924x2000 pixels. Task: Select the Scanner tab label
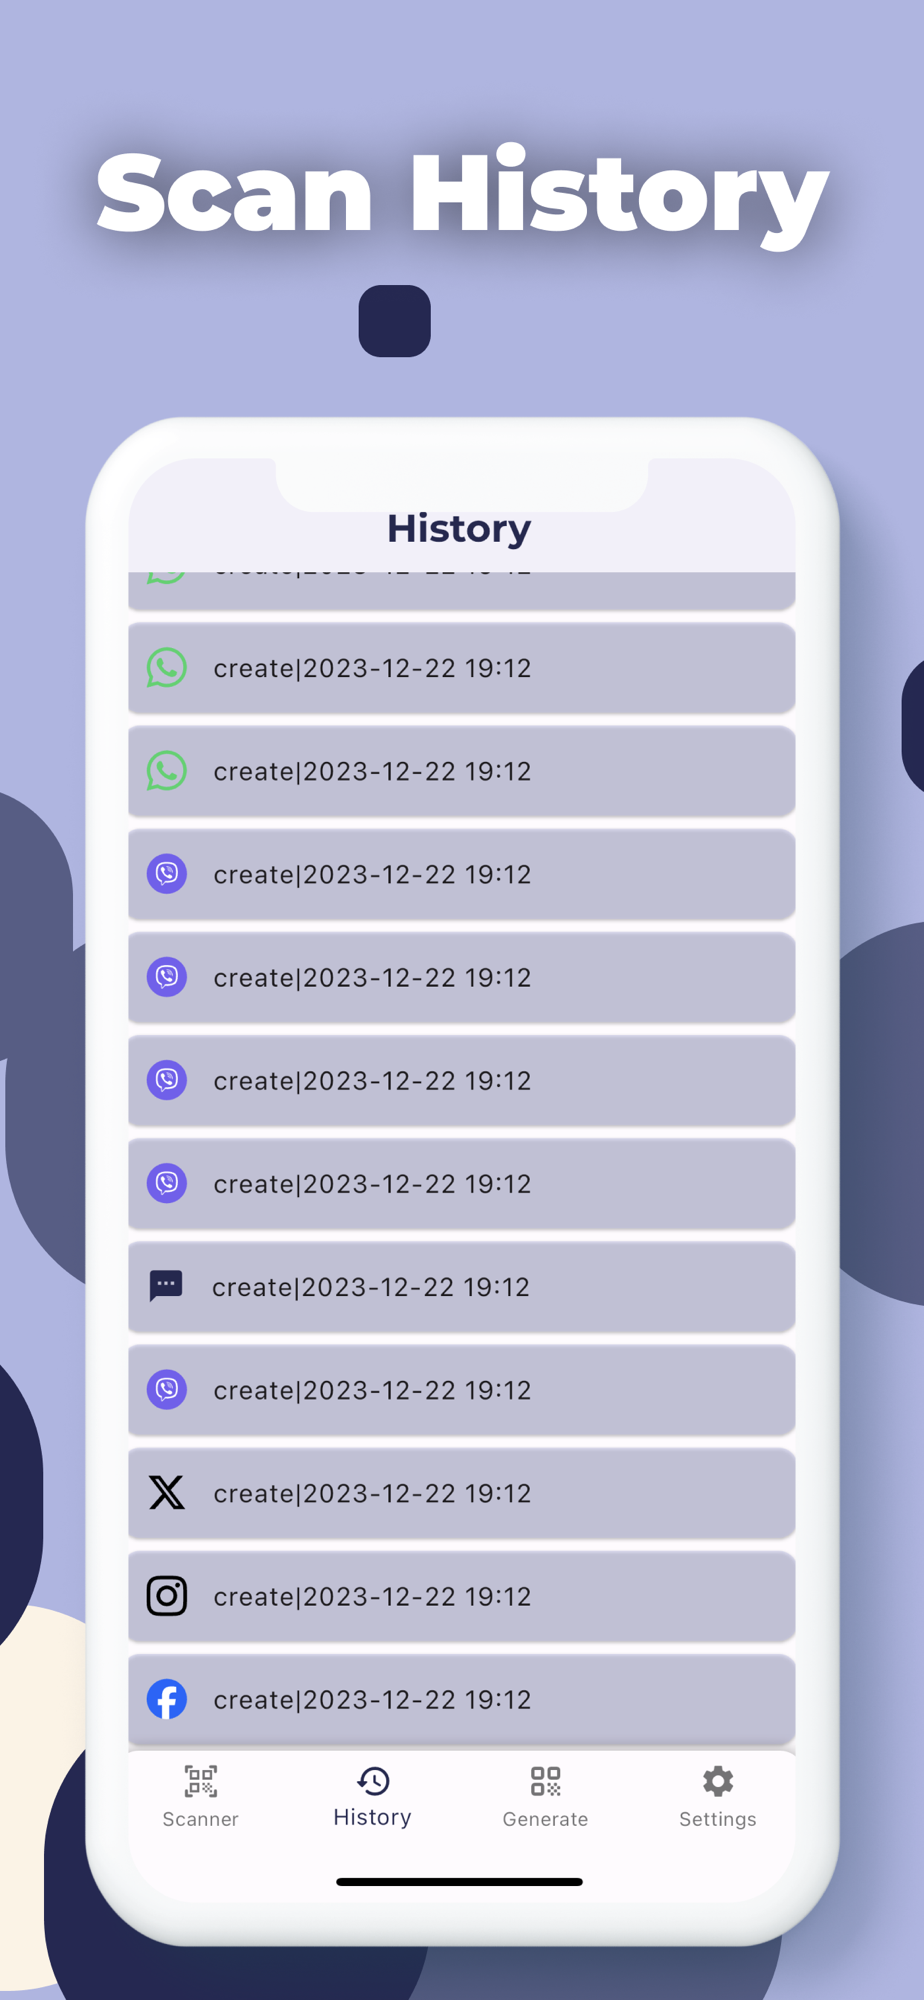tap(200, 1819)
